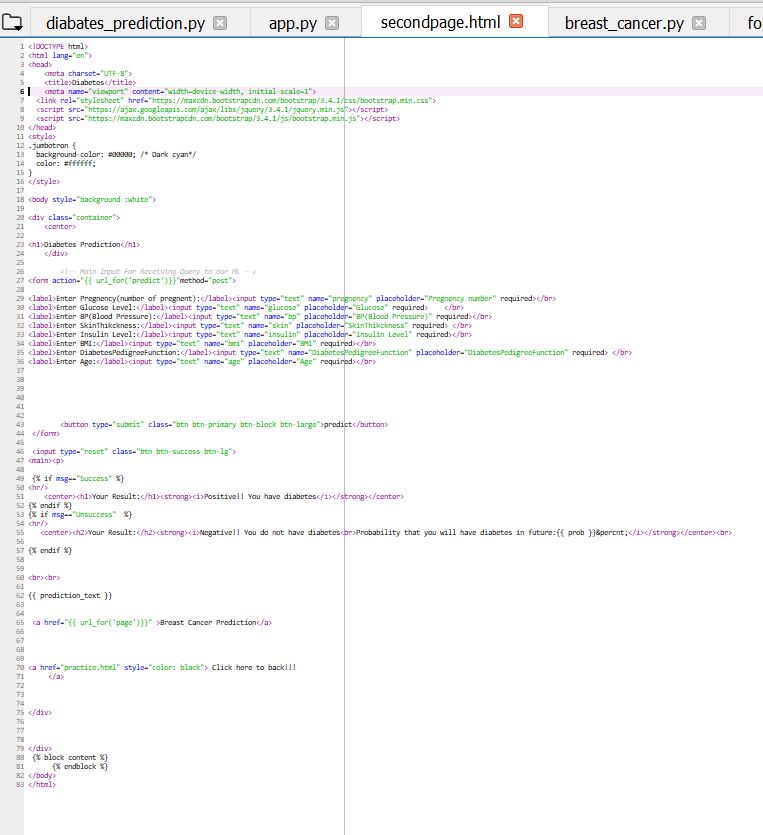Image resolution: width=763 pixels, height=835 pixels.
Task: Switch to the diabates_prediction.py tab
Action: [x=125, y=23]
